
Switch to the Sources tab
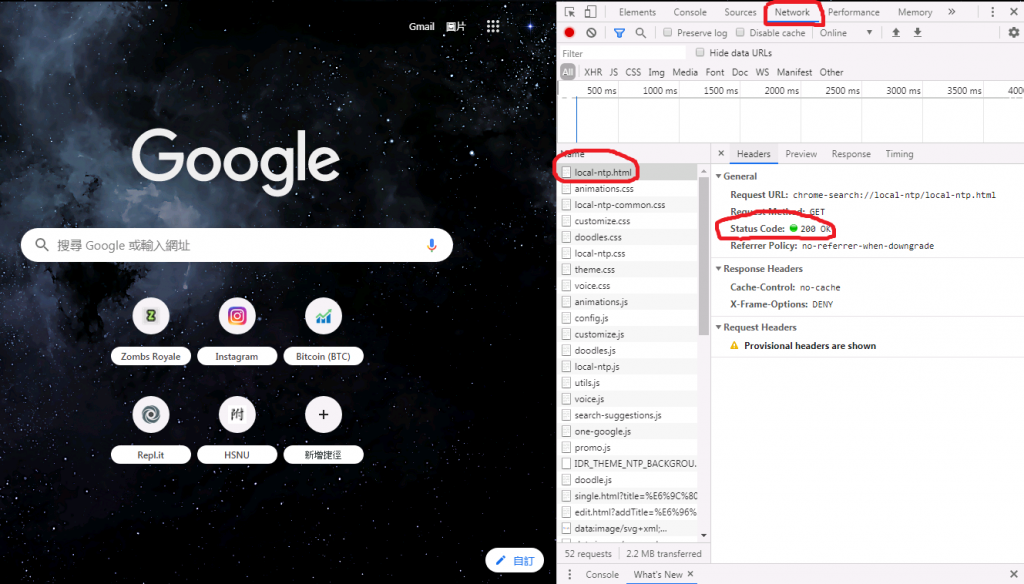click(x=740, y=12)
